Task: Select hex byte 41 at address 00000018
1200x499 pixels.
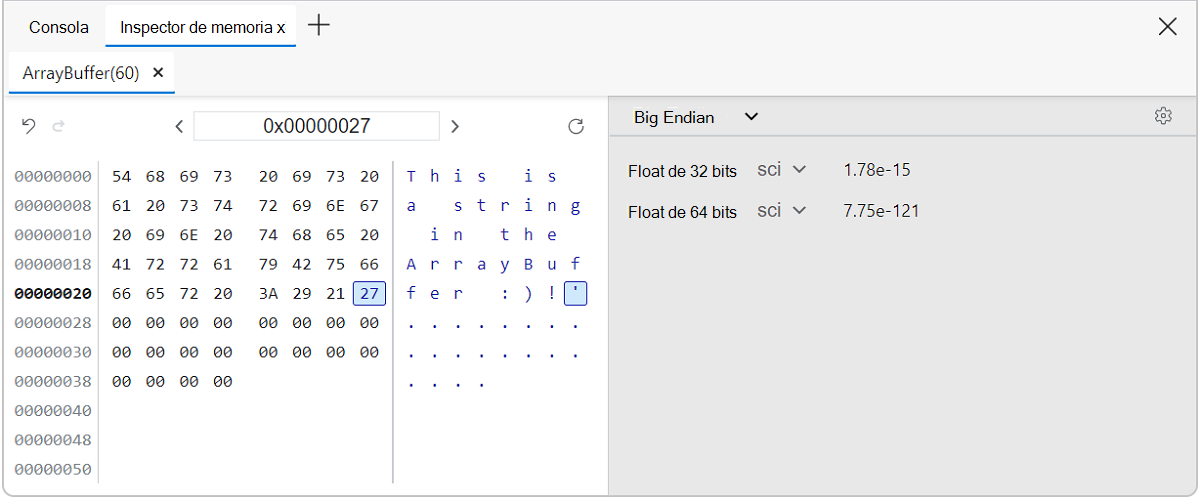Action: [122, 265]
